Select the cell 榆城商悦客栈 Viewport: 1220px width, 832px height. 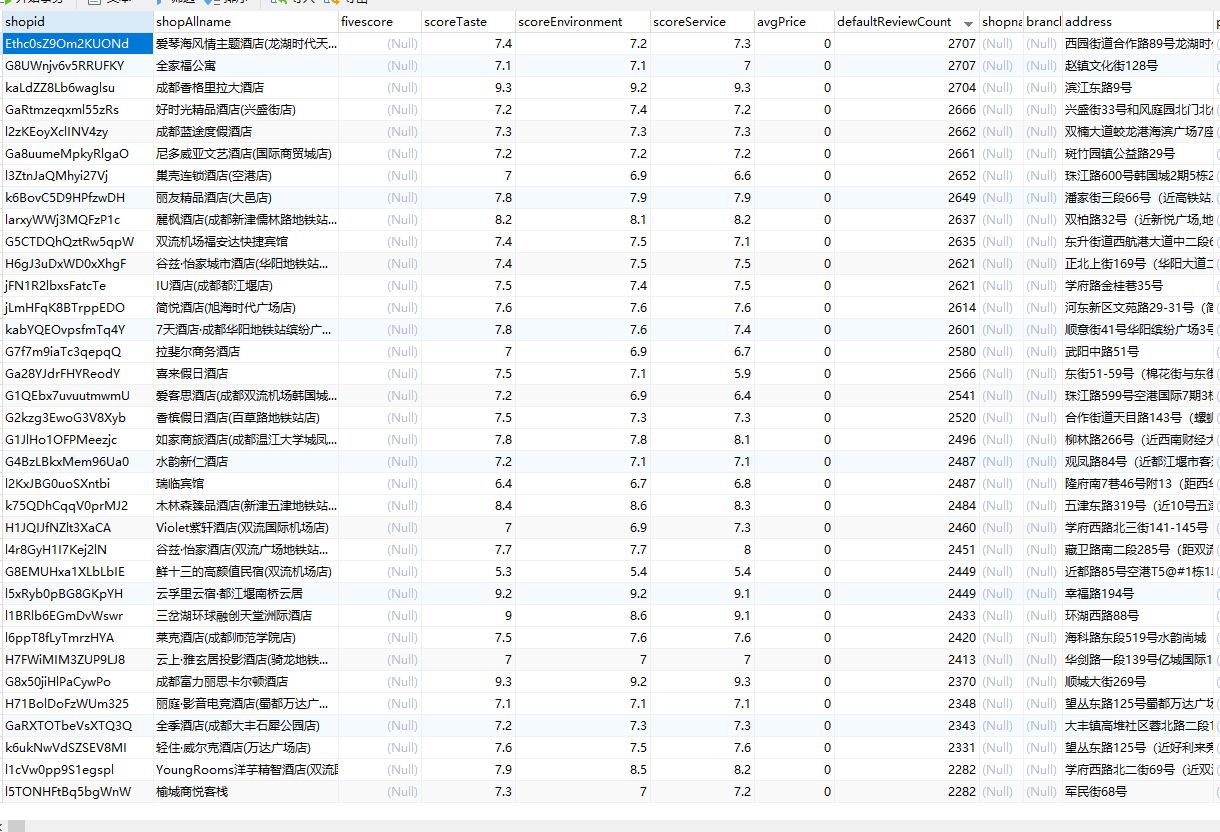[245, 792]
